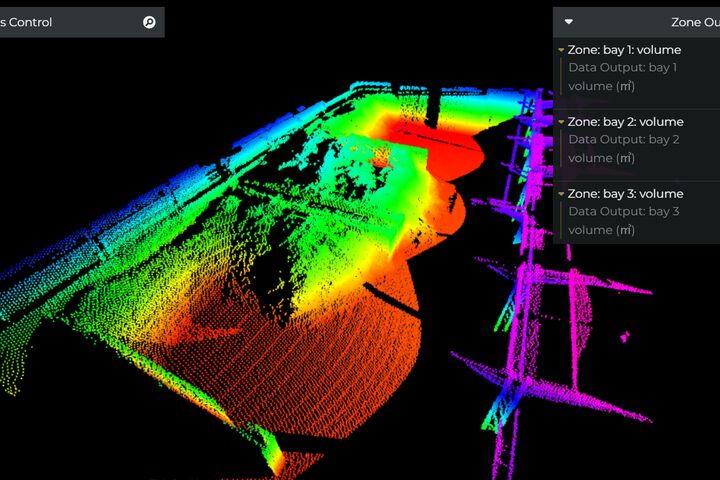The height and width of the screenshot is (480, 720).
Task: Collapse the Zone: bay 1: volume entry
Action: pyautogui.click(x=561, y=50)
